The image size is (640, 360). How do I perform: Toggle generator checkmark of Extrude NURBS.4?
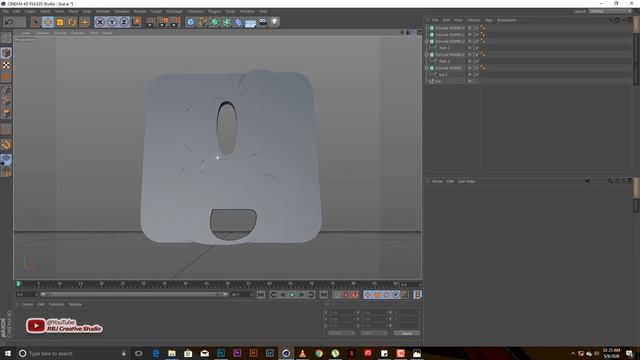click(x=476, y=28)
